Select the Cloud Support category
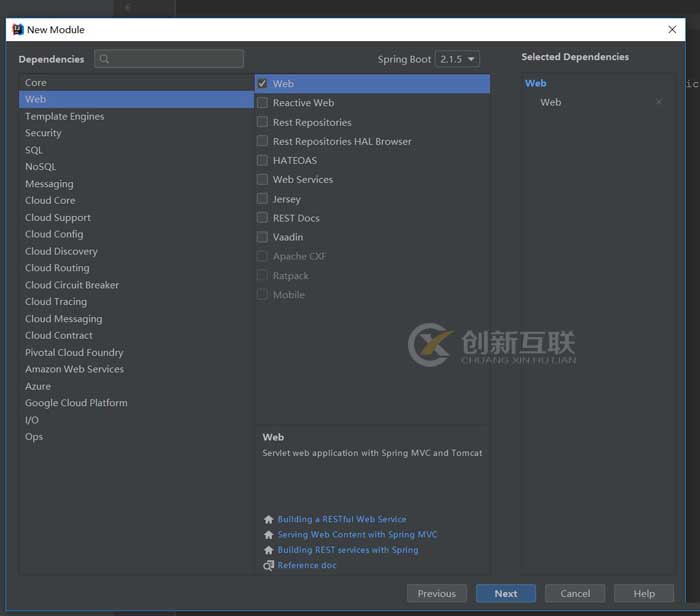Viewport: 700px width, 616px height. coord(136,217)
